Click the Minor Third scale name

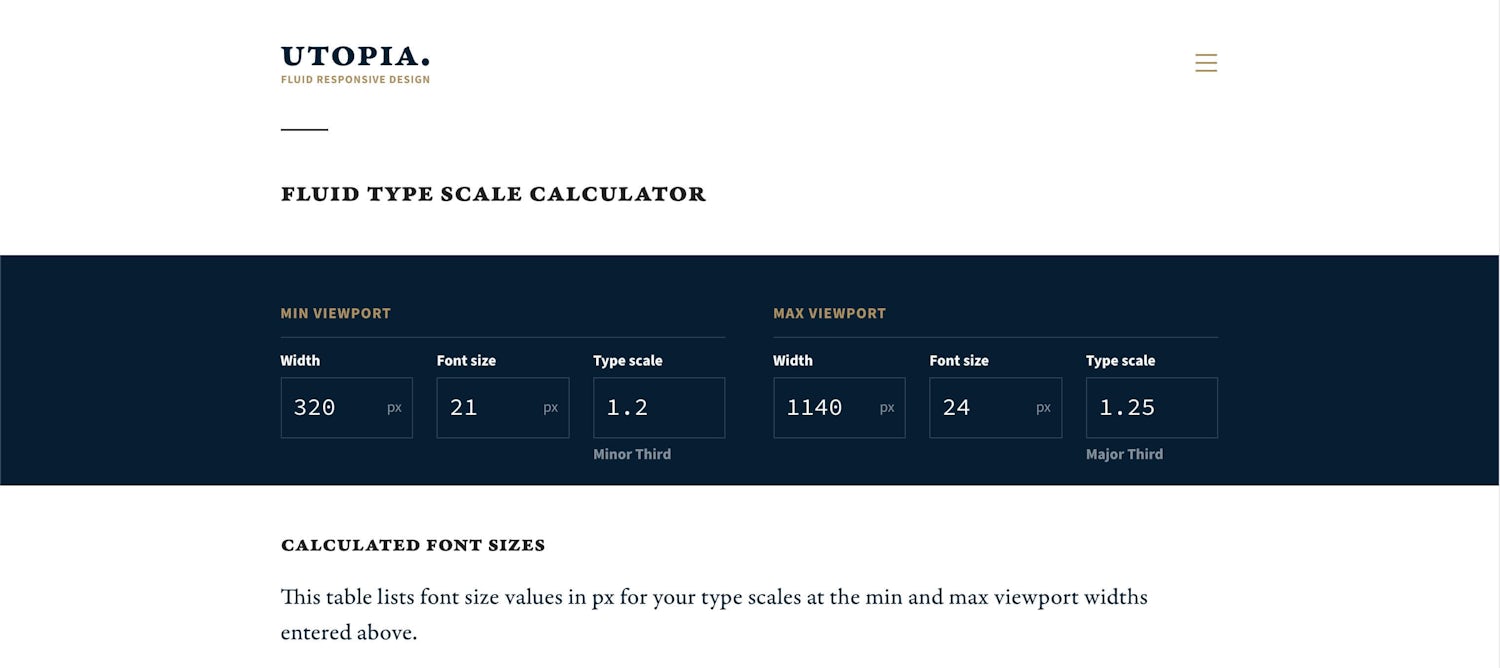point(632,454)
